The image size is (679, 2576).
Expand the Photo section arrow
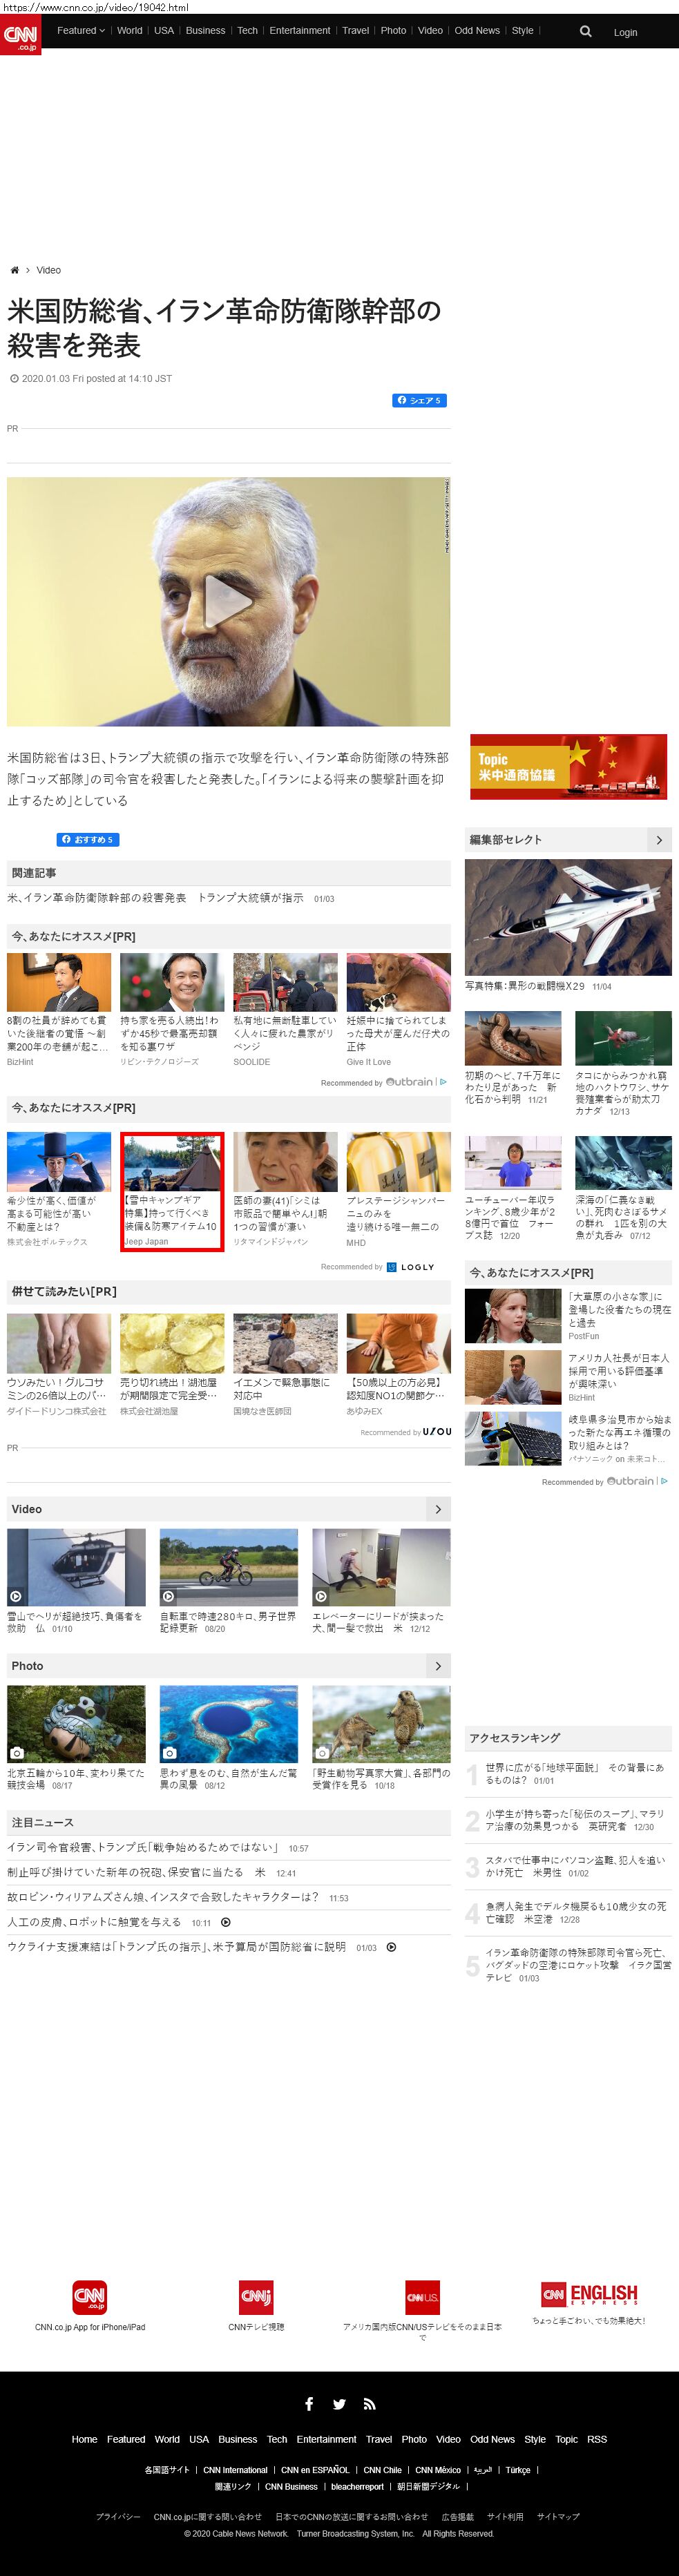coord(437,1666)
